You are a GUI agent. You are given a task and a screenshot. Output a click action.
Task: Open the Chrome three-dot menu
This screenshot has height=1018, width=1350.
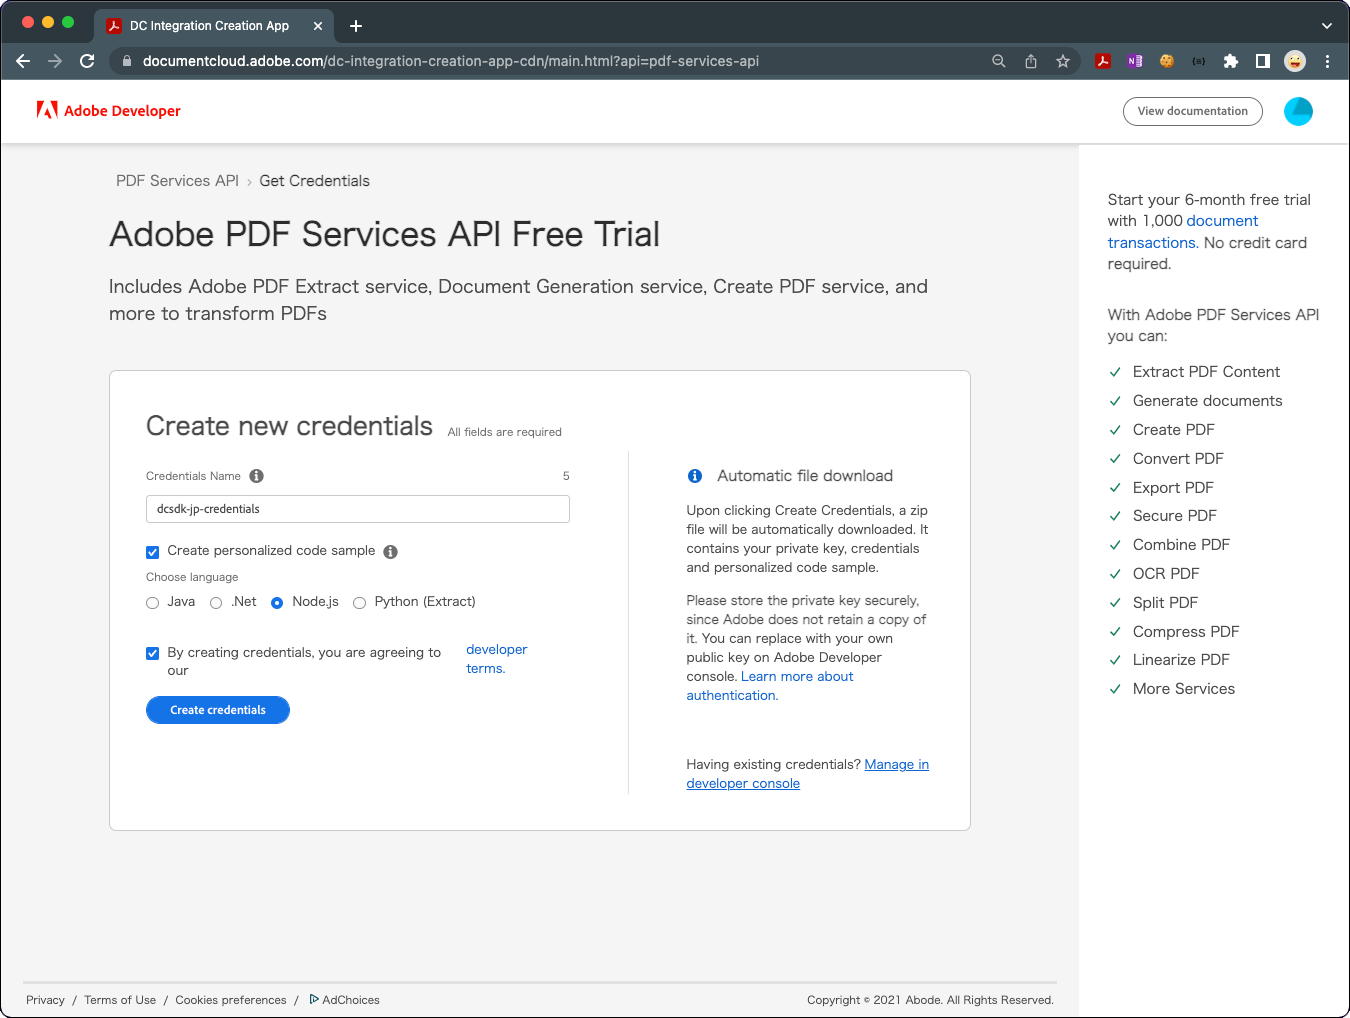point(1328,61)
